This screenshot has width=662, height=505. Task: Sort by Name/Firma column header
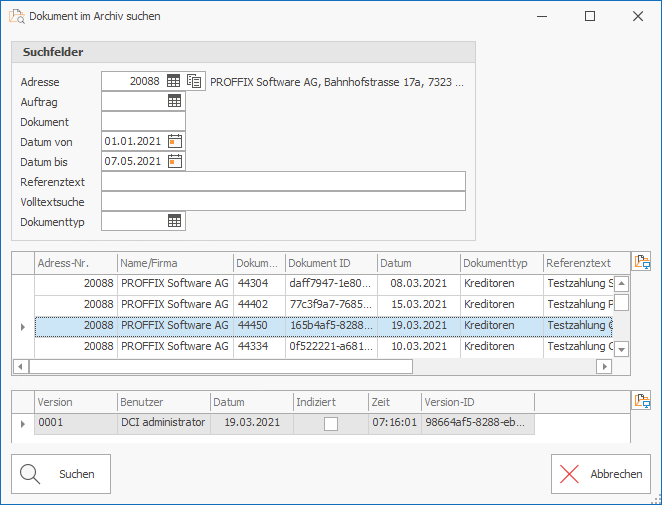[x=175, y=263]
